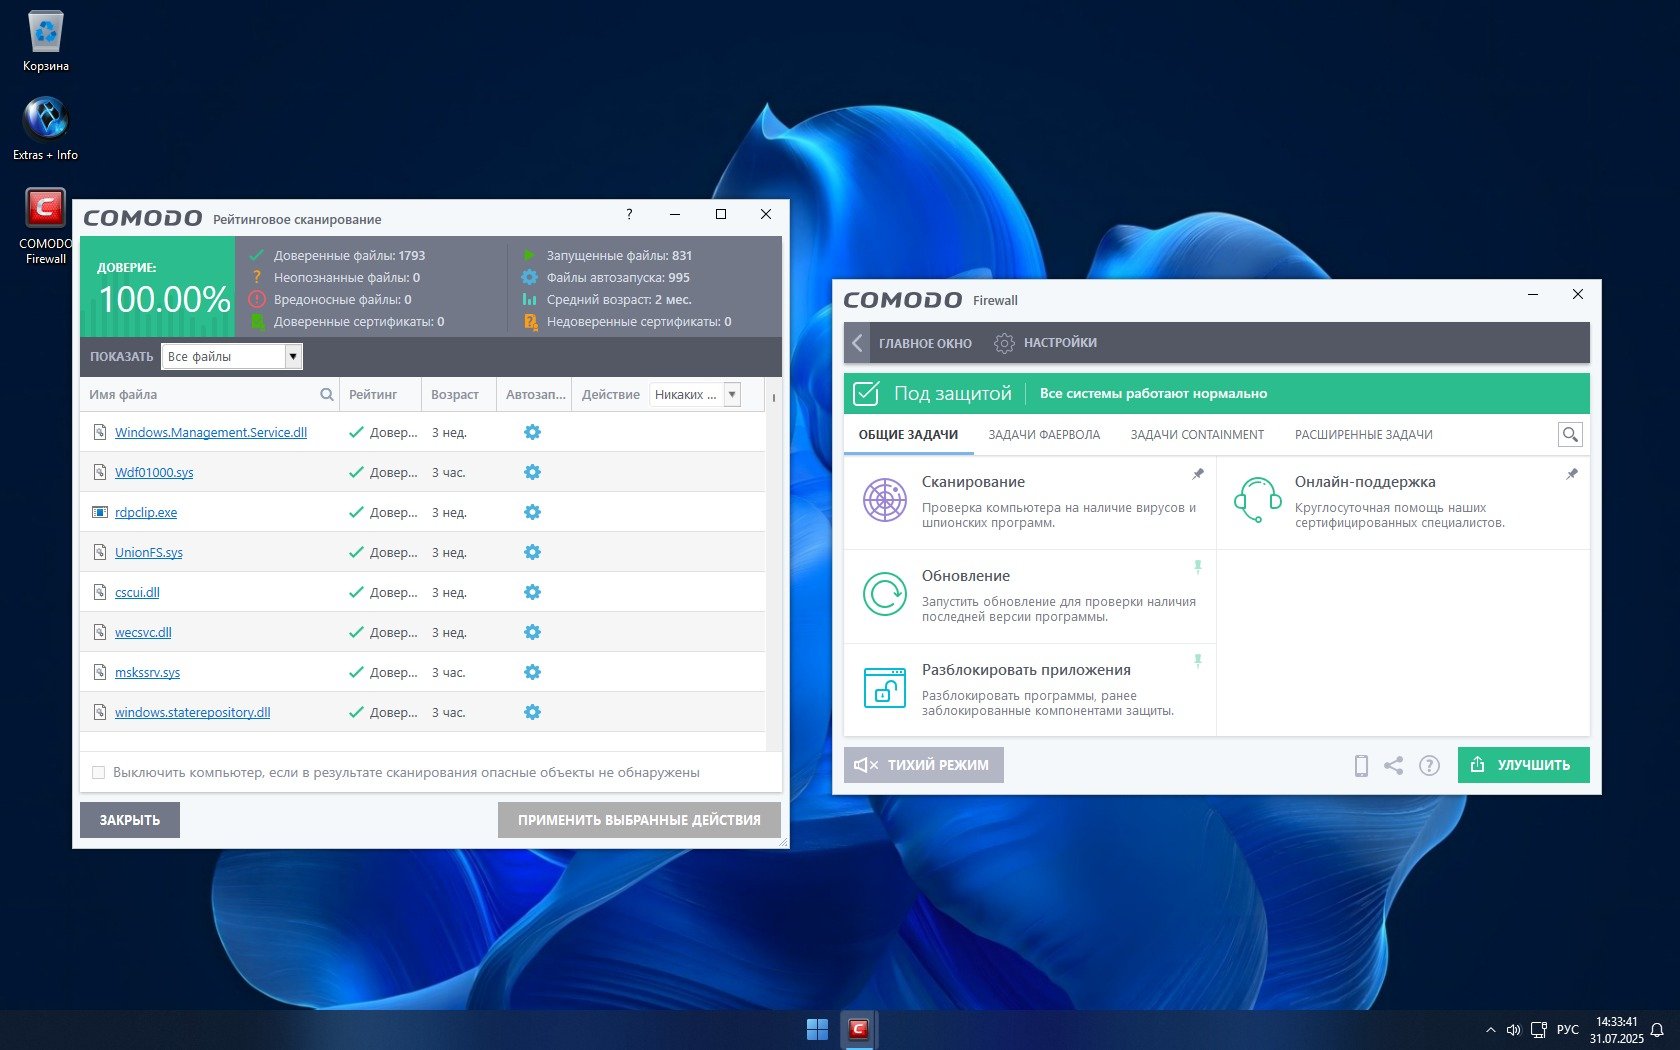Image resolution: width=1680 pixels, height=1050 pixels.
Task: Toggle the shutdown computer after scan checkbox
Action: [x=98, y=773]
